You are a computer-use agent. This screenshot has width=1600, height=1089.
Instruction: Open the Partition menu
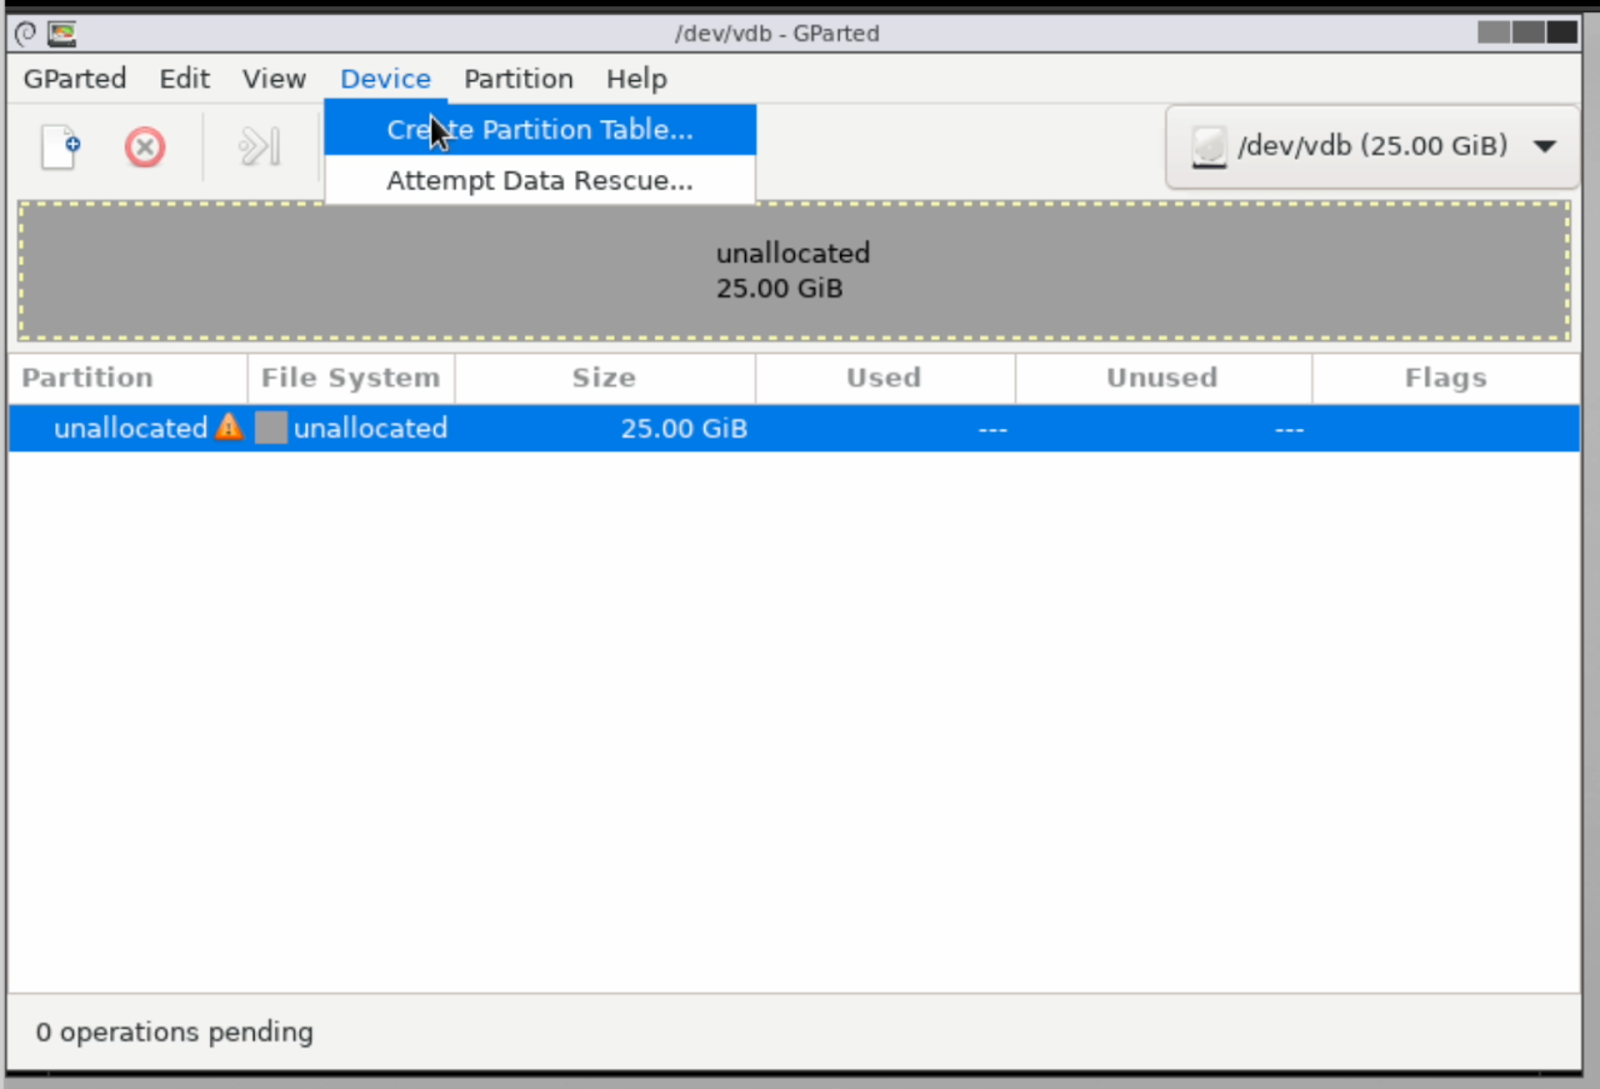[518, 79]
